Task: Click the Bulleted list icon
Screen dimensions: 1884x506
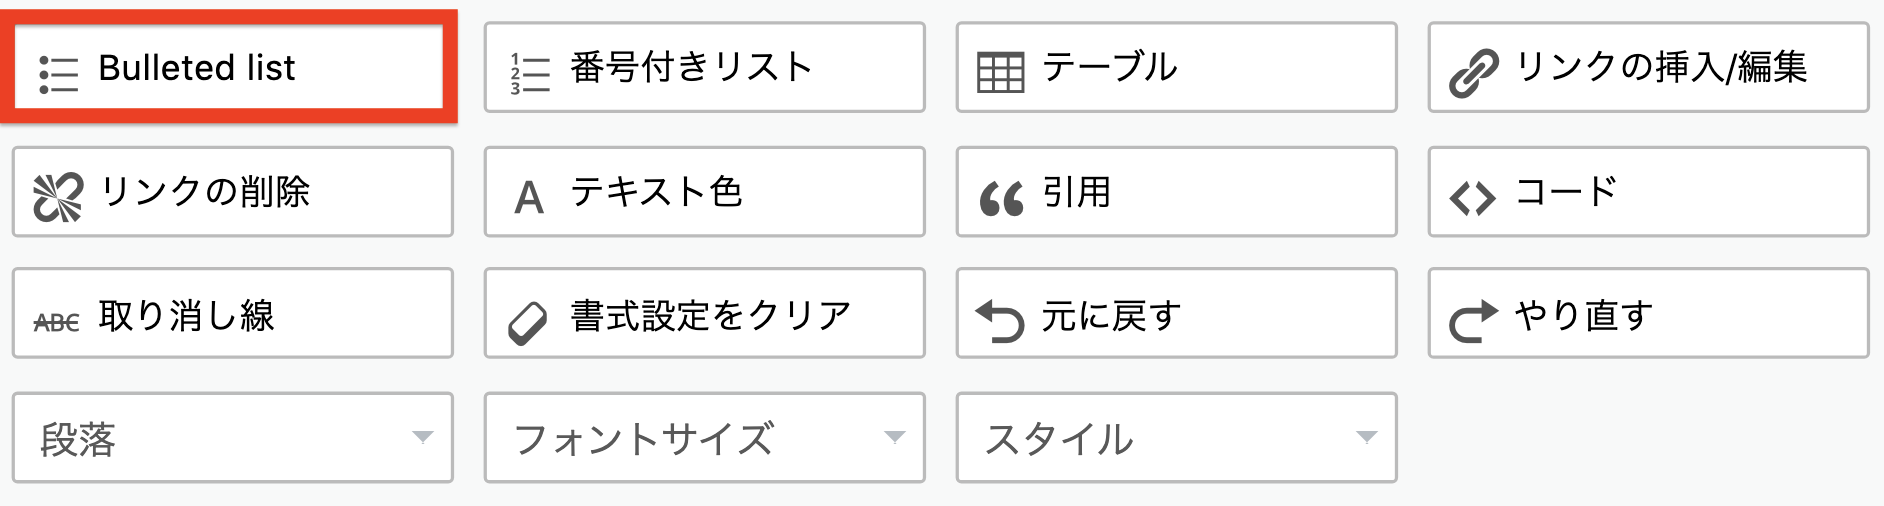Action: coord(58,74)
